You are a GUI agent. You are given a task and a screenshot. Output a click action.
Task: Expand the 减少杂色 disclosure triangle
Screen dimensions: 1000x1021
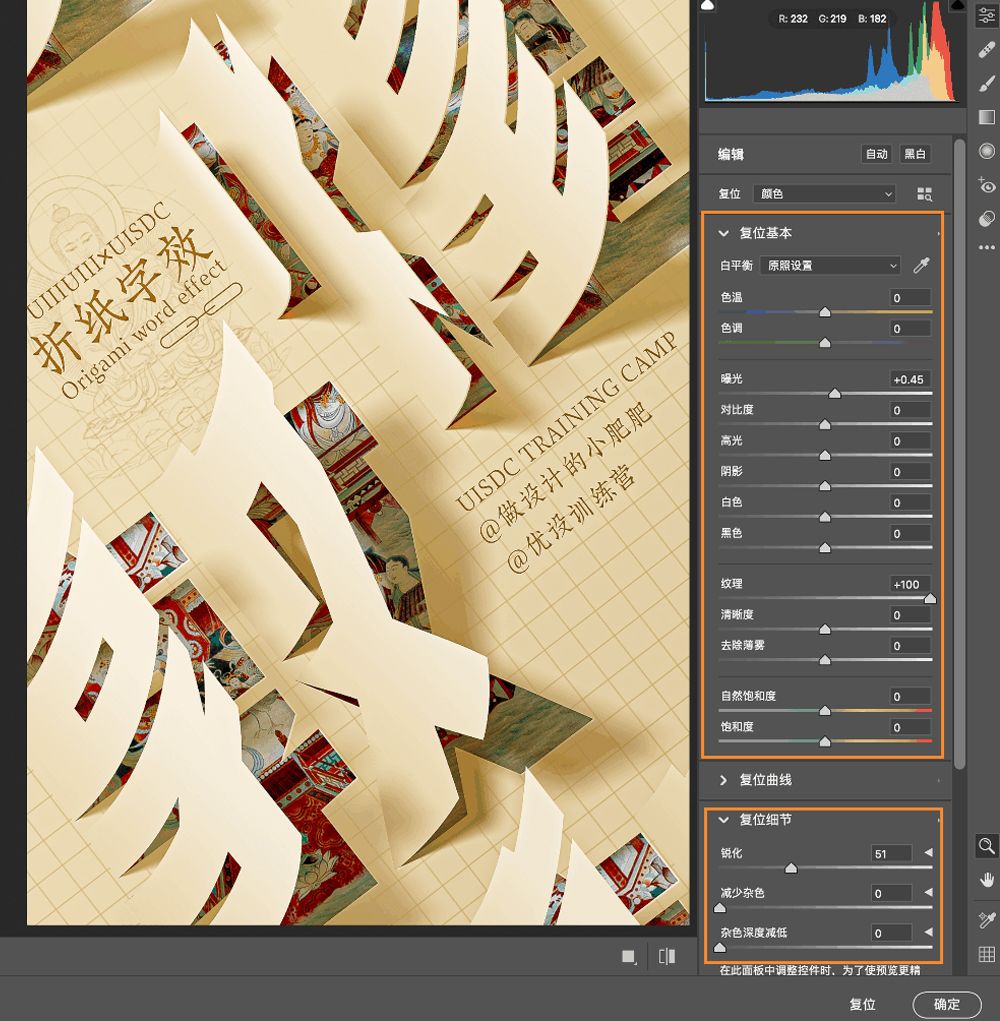[x=928, y=892]
